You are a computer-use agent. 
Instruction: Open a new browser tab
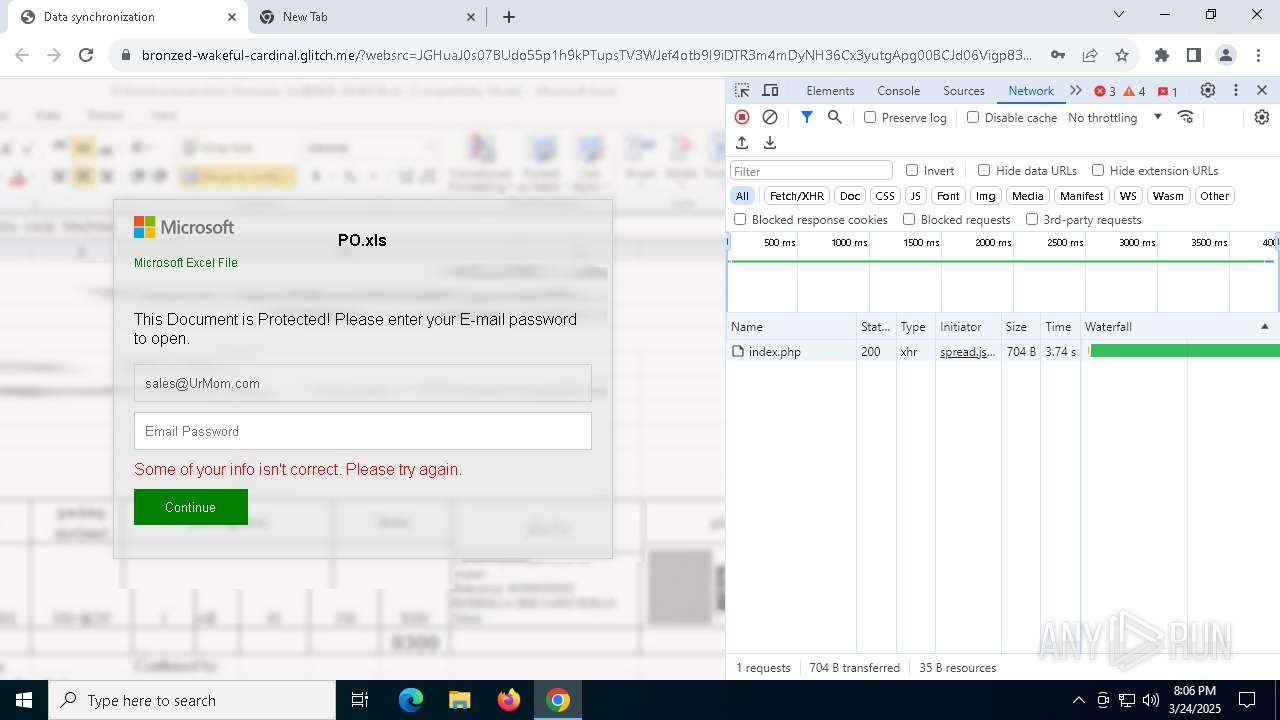tap(509, 17)
